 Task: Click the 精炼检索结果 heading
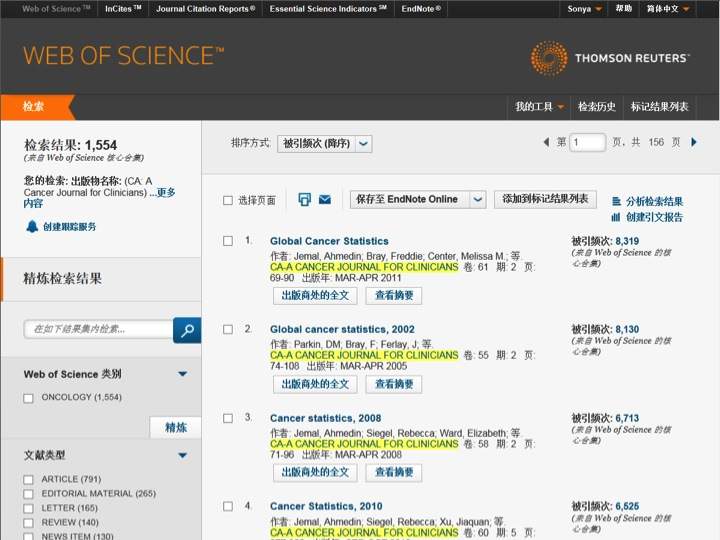(62, 279)
